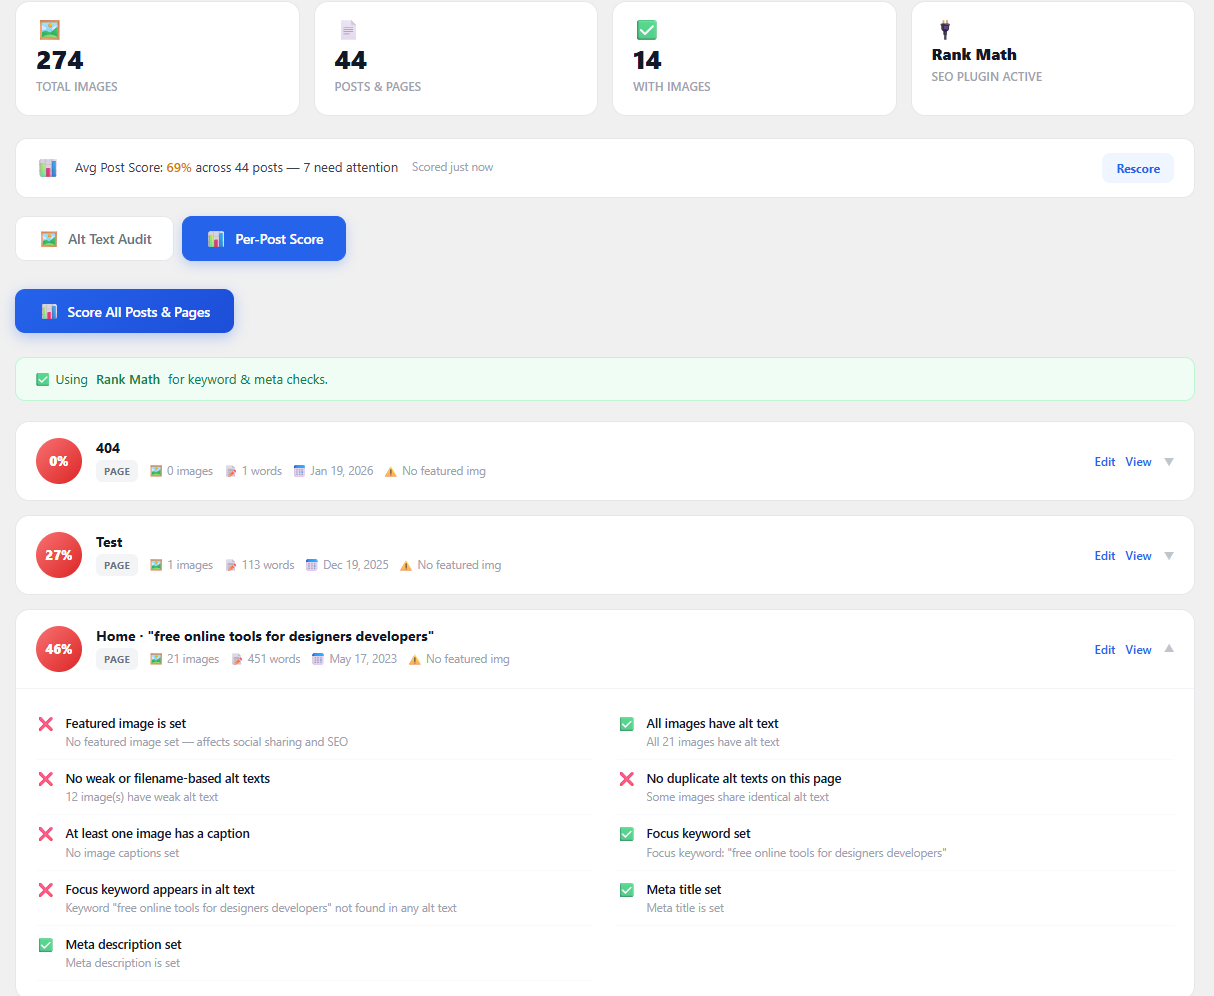The width and height of the screenshot is (1214, 996).
Task: Click the green check for Meta description set
Action: [x=46, y=945]
